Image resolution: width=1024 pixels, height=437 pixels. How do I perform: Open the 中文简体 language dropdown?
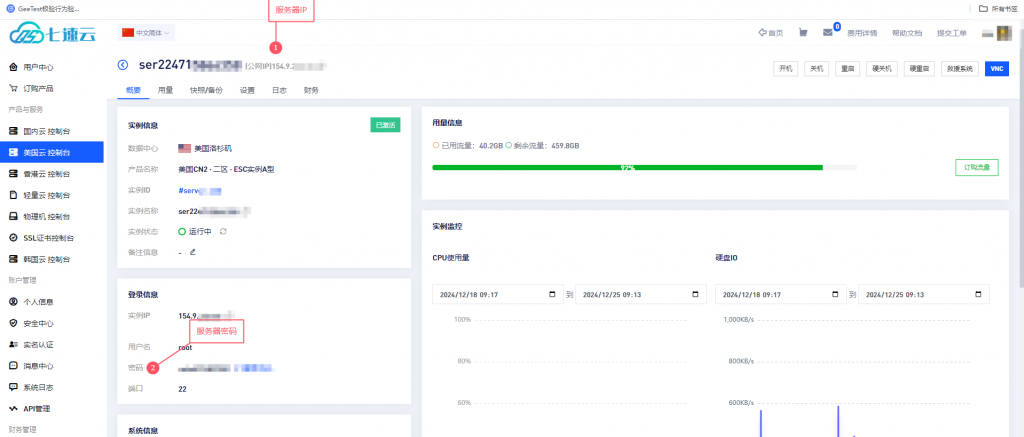tap(146, 33)
